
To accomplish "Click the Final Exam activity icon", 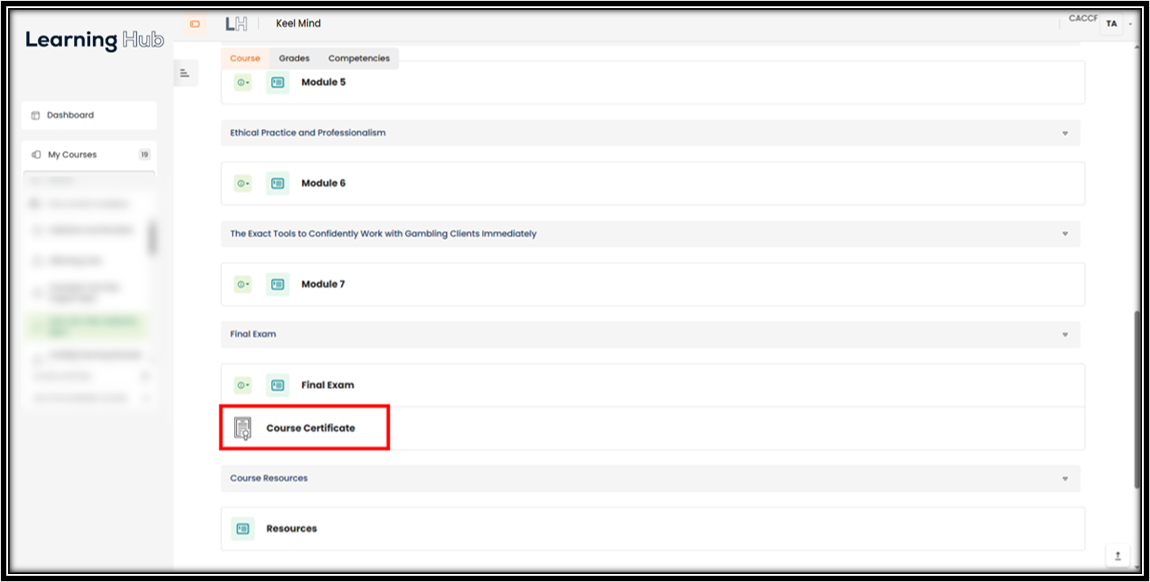I will (277, 385).
